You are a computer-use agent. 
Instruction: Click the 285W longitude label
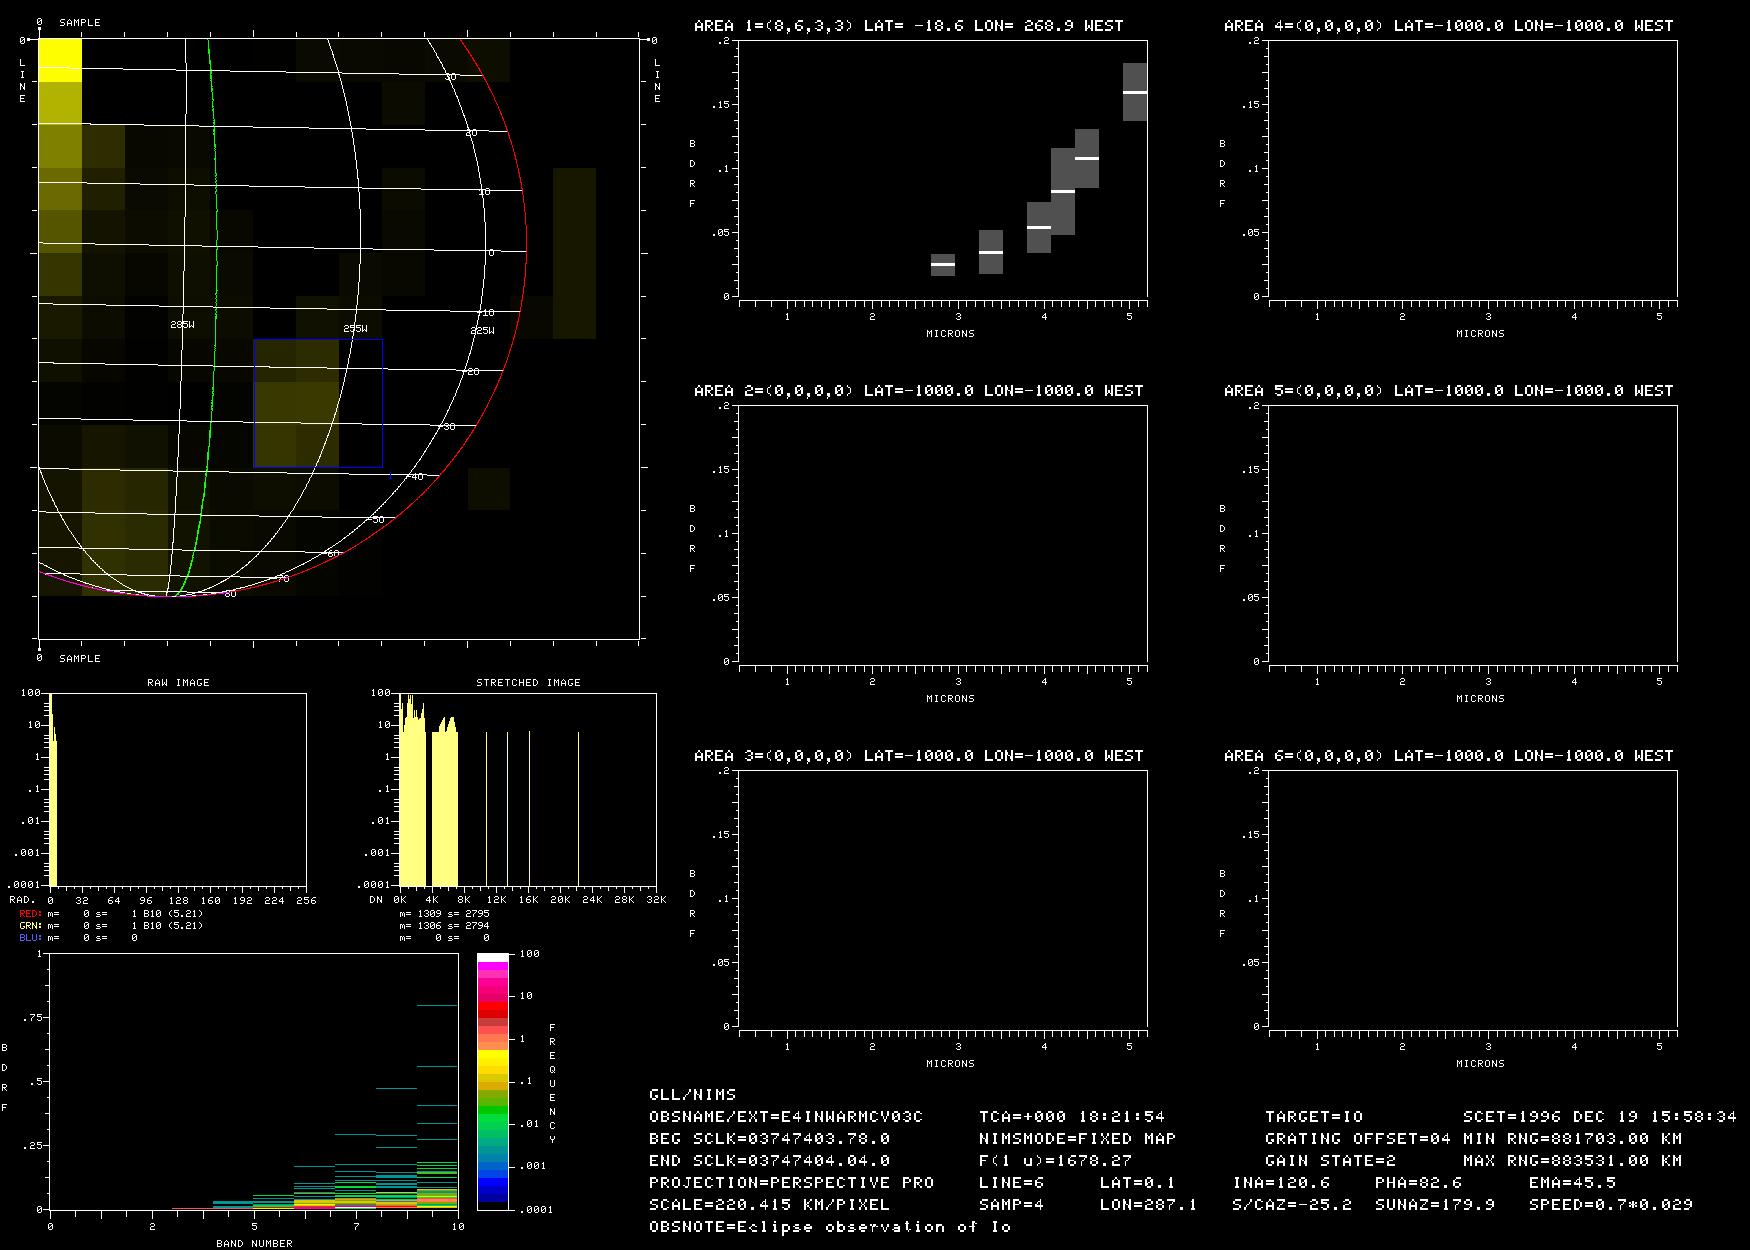tap(183, 325)
